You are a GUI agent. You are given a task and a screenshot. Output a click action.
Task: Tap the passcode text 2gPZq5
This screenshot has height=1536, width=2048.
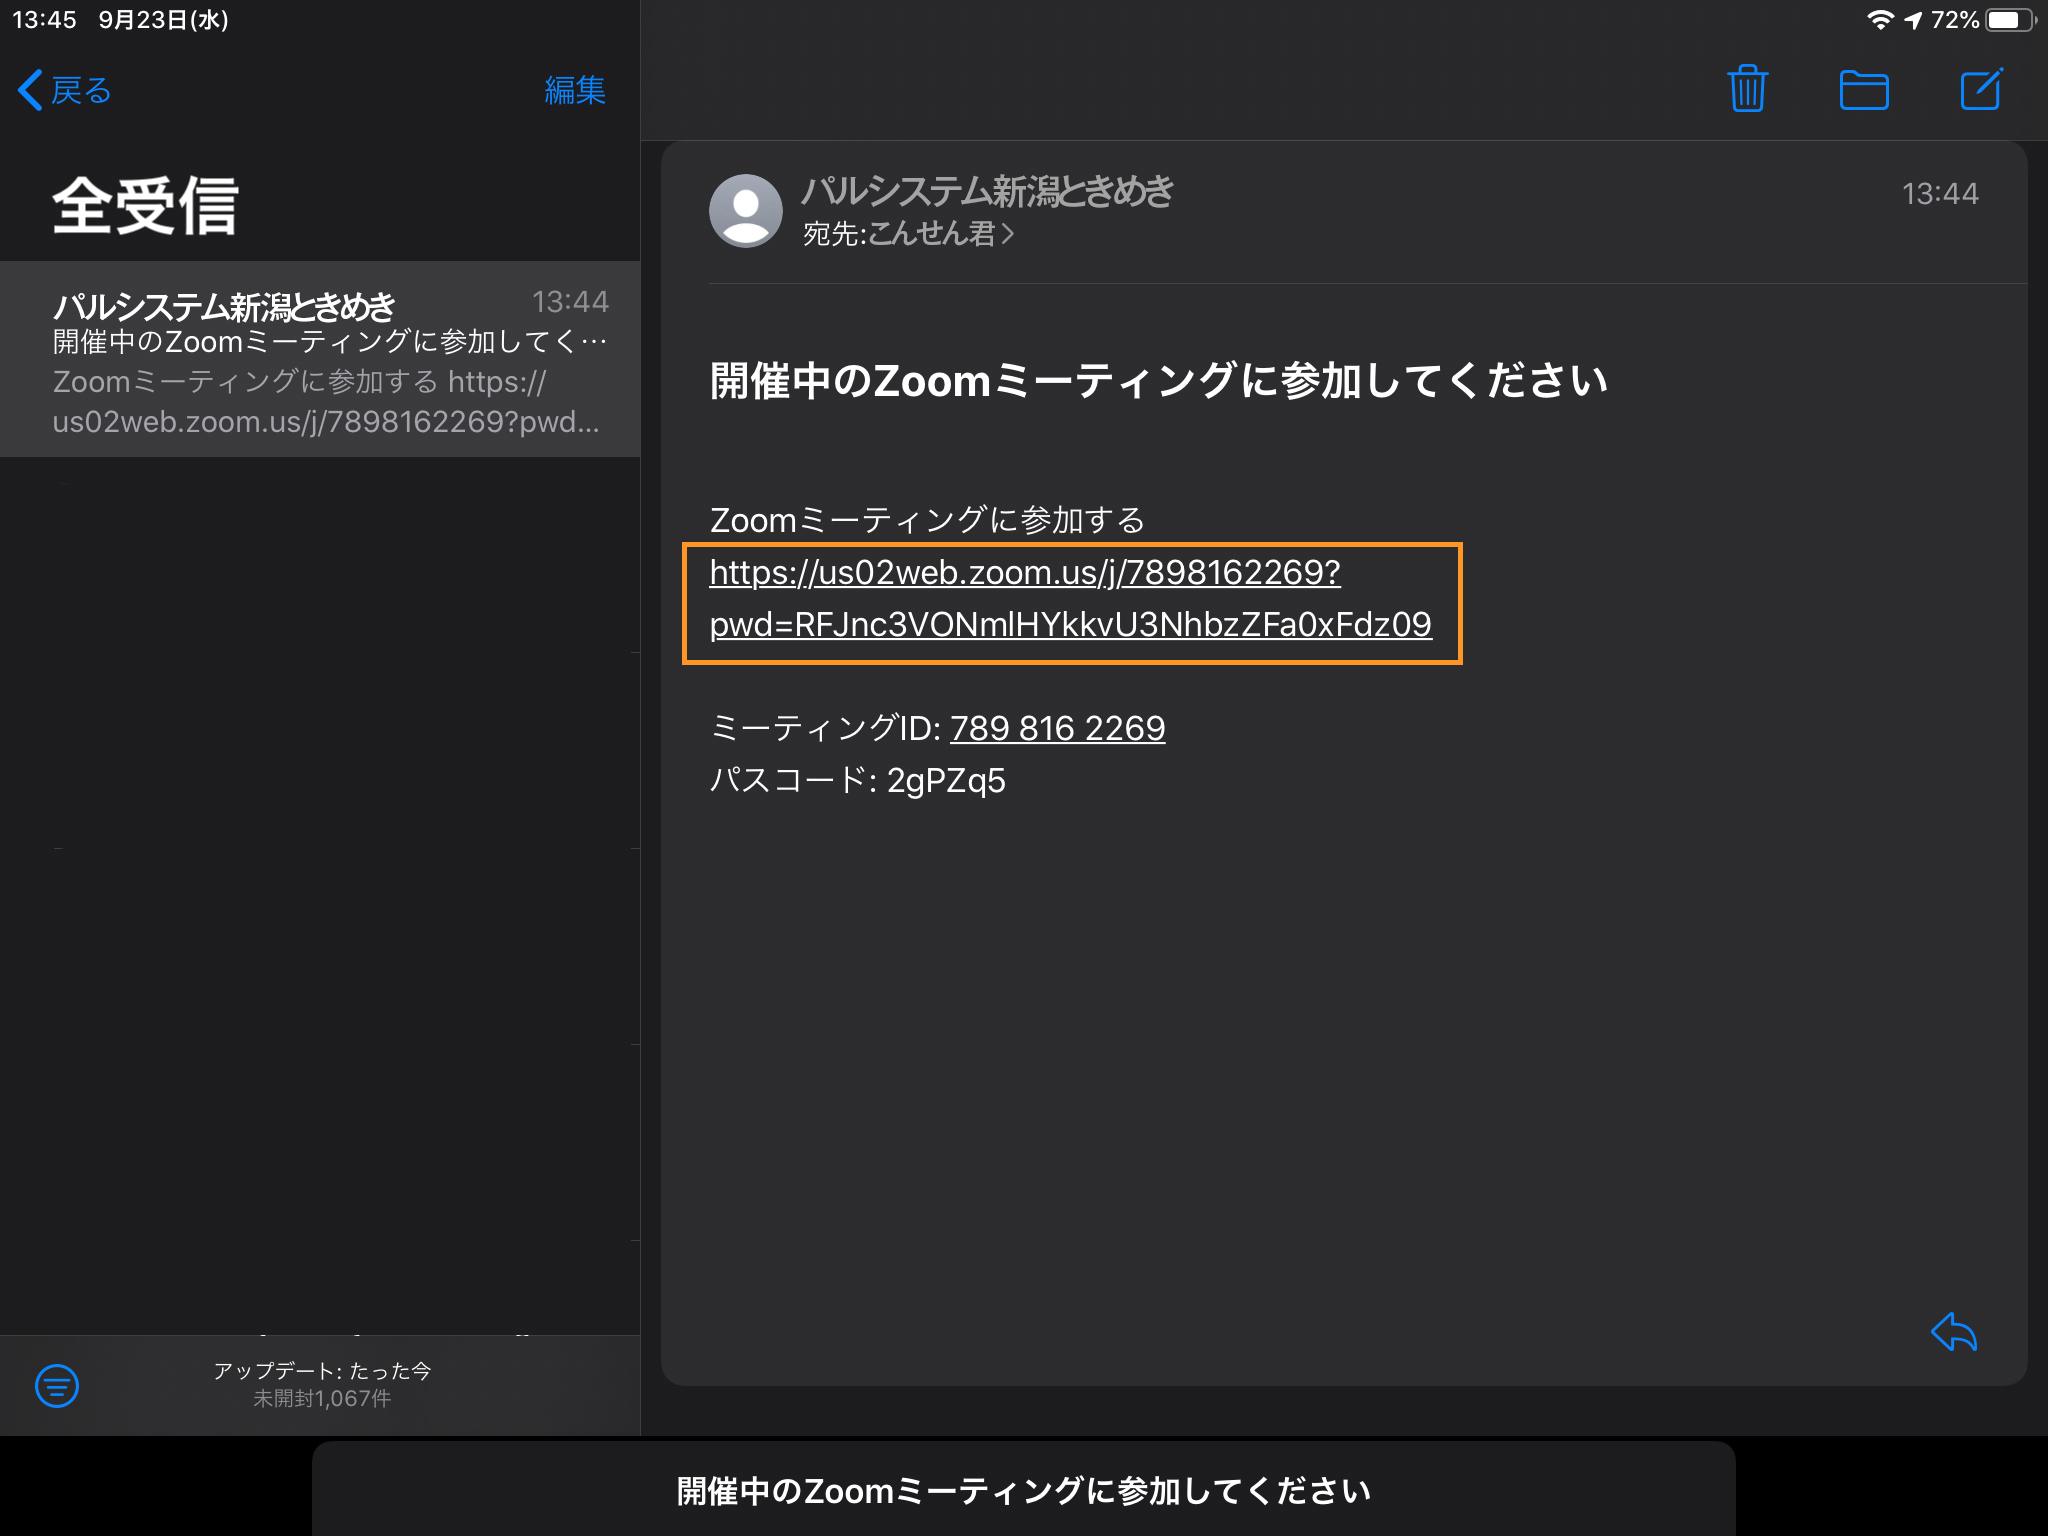click(x=946, y=780)
